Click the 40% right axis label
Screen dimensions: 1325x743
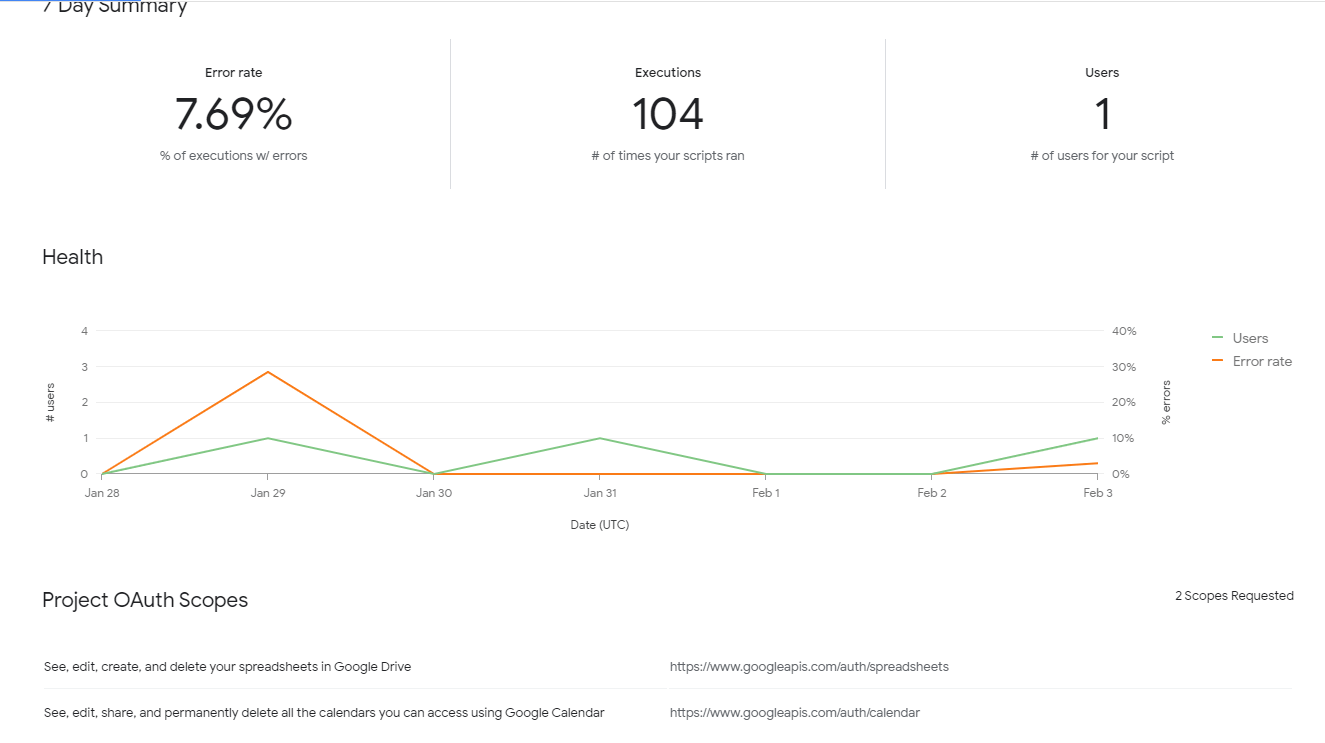[x=1124, y=331]
